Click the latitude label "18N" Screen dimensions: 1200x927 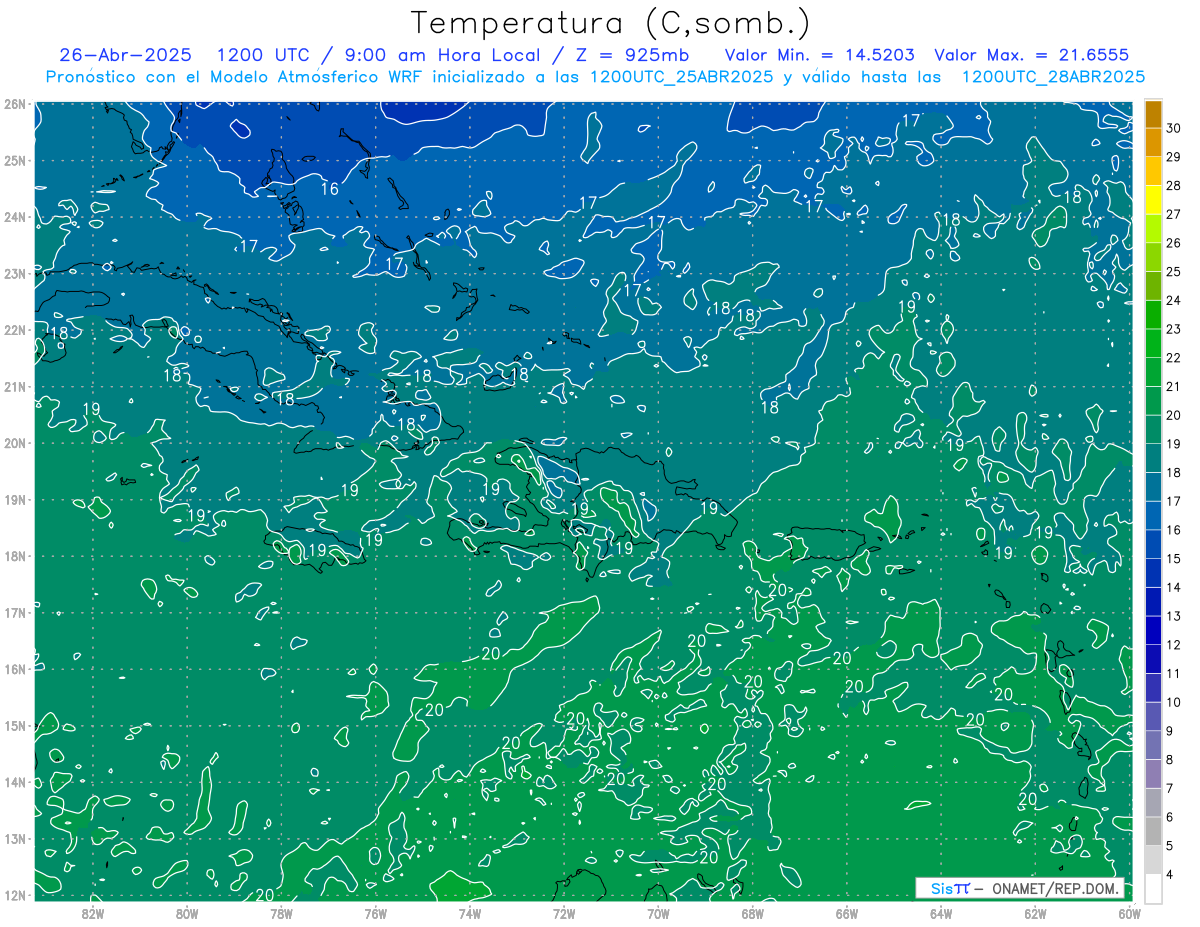pos(16,556)
